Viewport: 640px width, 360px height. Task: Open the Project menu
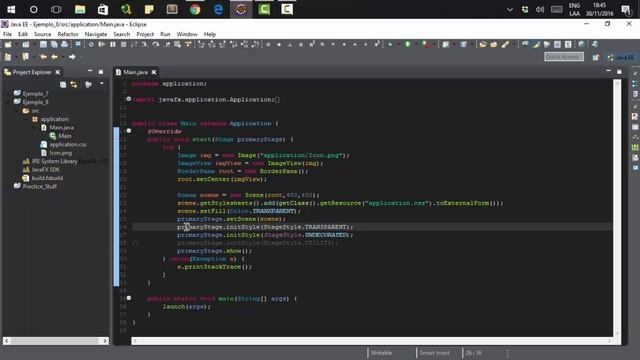(145, 34)
